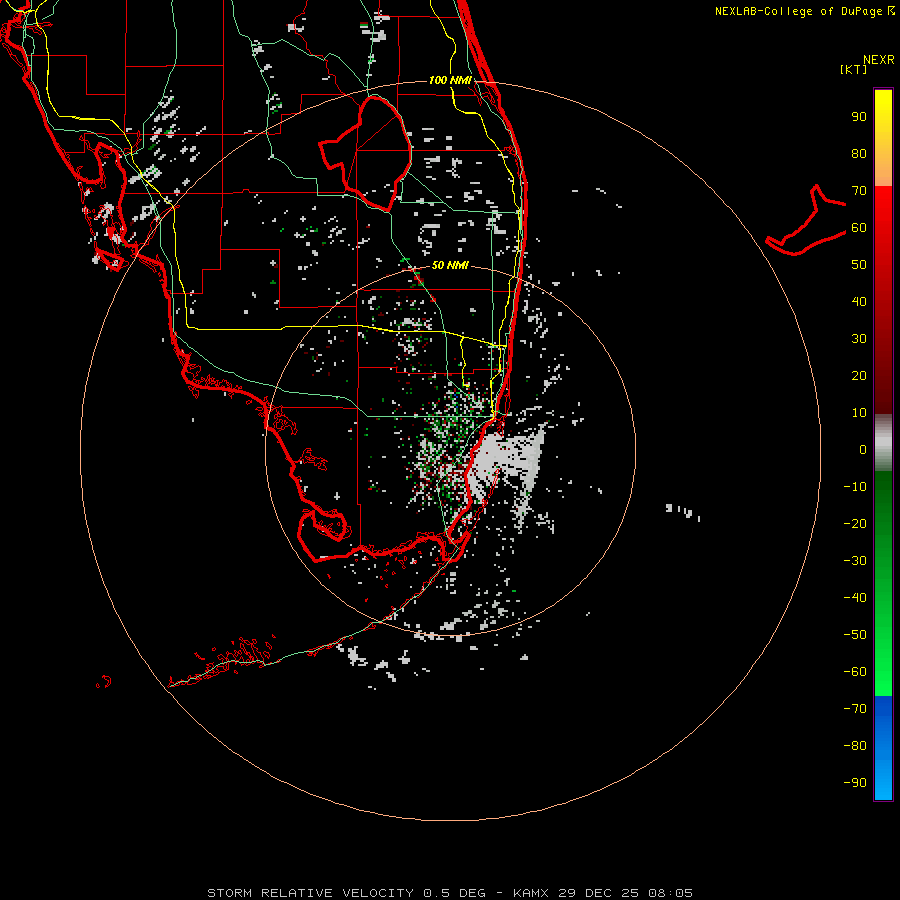Click the 60 value on the velocity scale
The image size is (900, 900).
(x=859, y=228)
